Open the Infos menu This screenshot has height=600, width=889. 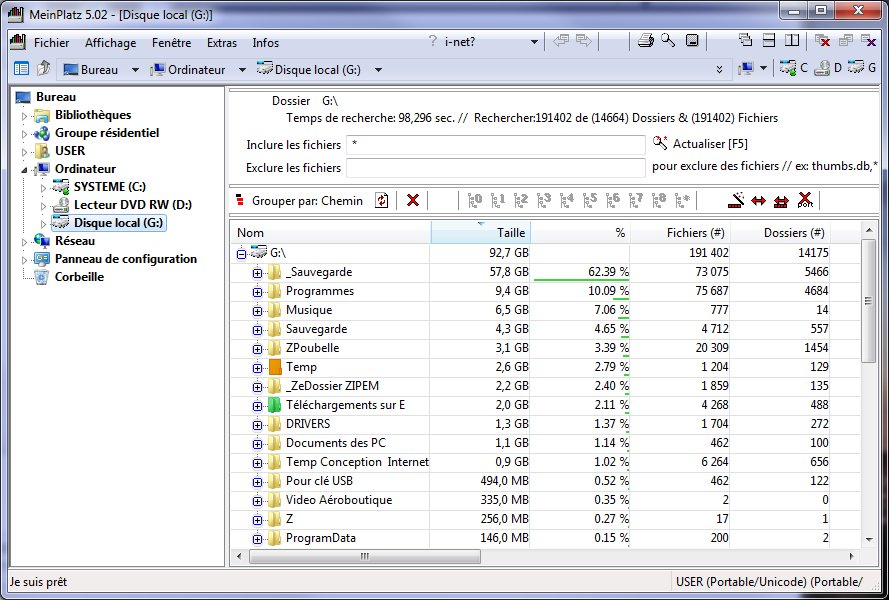coord(265,43)
